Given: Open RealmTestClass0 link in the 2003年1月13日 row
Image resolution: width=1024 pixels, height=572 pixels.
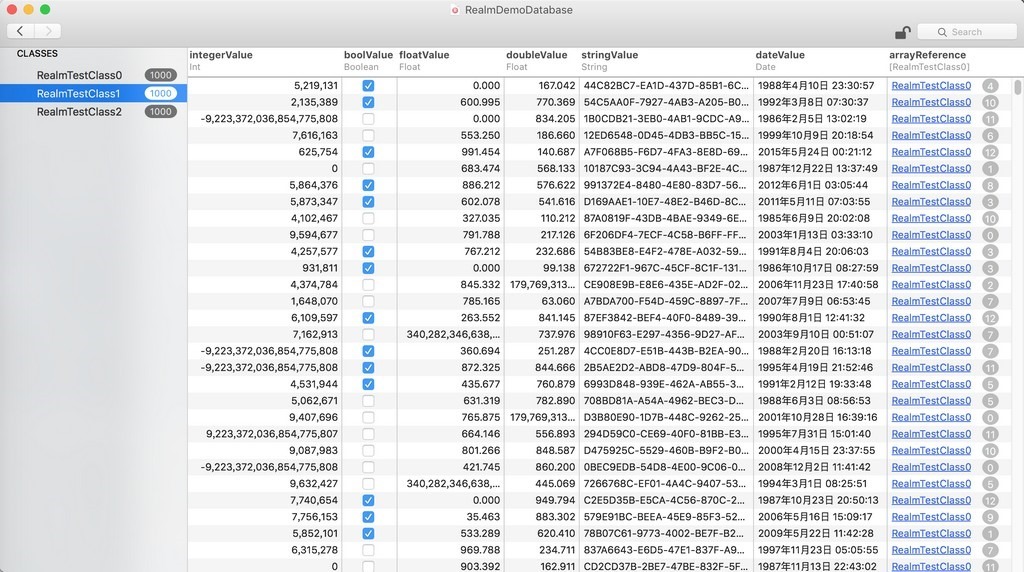Looking at the screenshot, I should [931, 234].
